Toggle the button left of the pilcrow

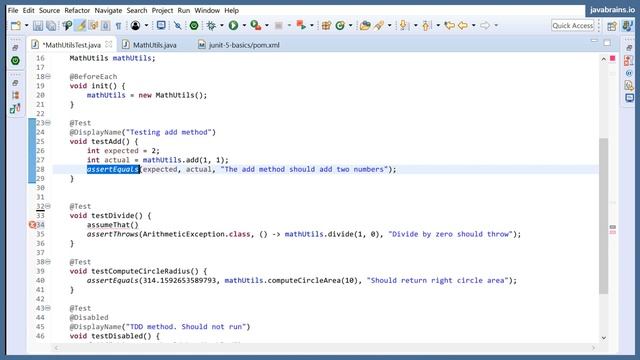click(105, 26)
